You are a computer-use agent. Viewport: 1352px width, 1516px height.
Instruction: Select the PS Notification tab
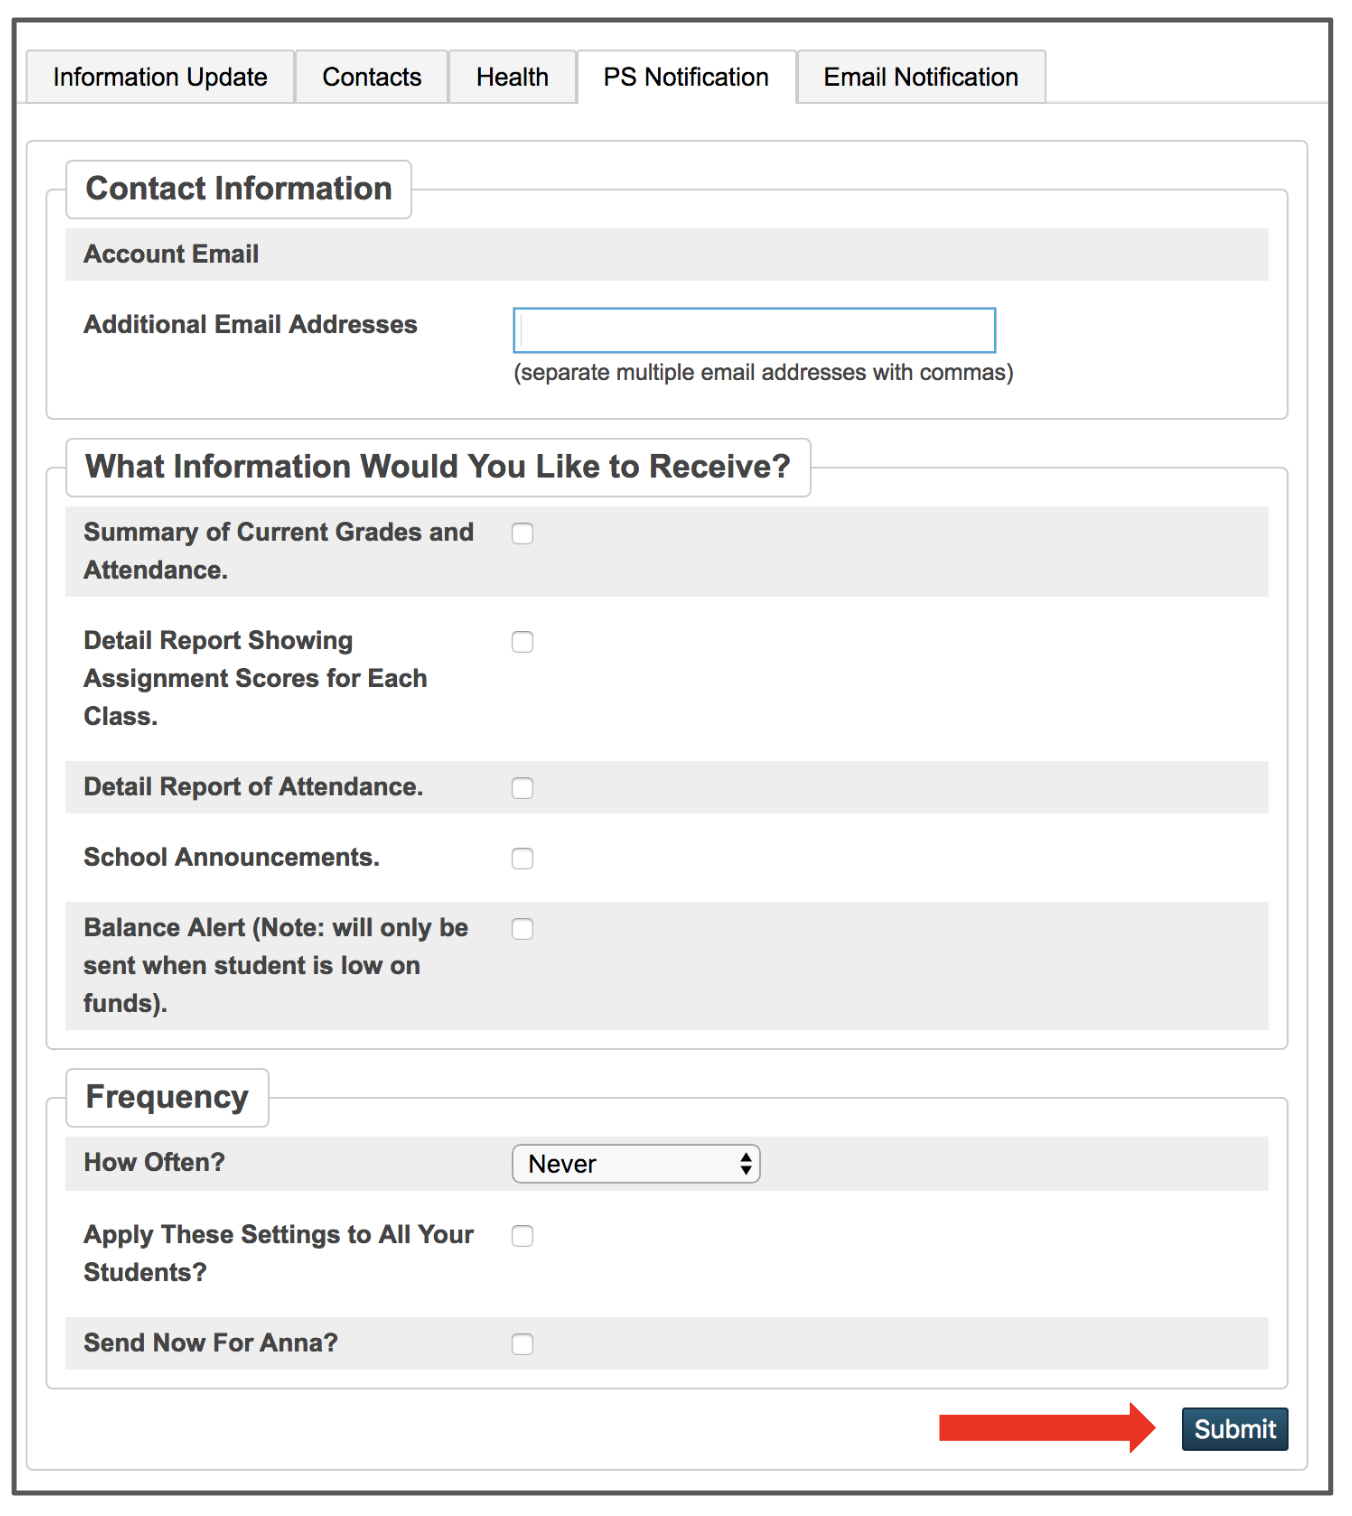(x=686, y=77)
